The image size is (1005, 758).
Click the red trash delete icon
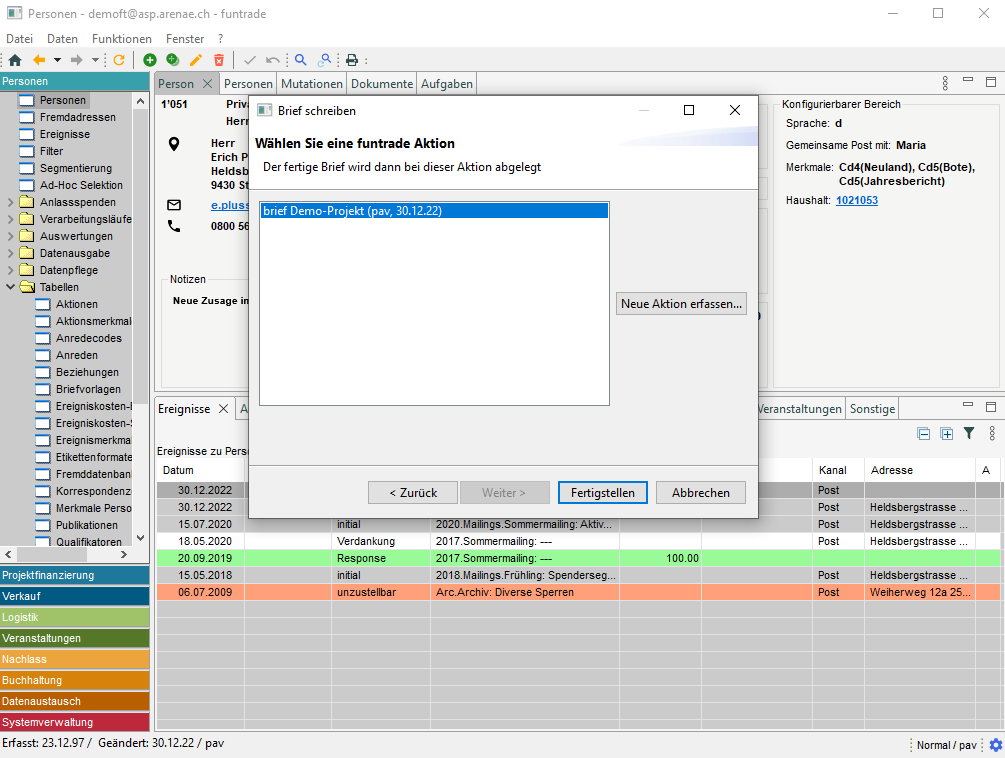(219, 60)
